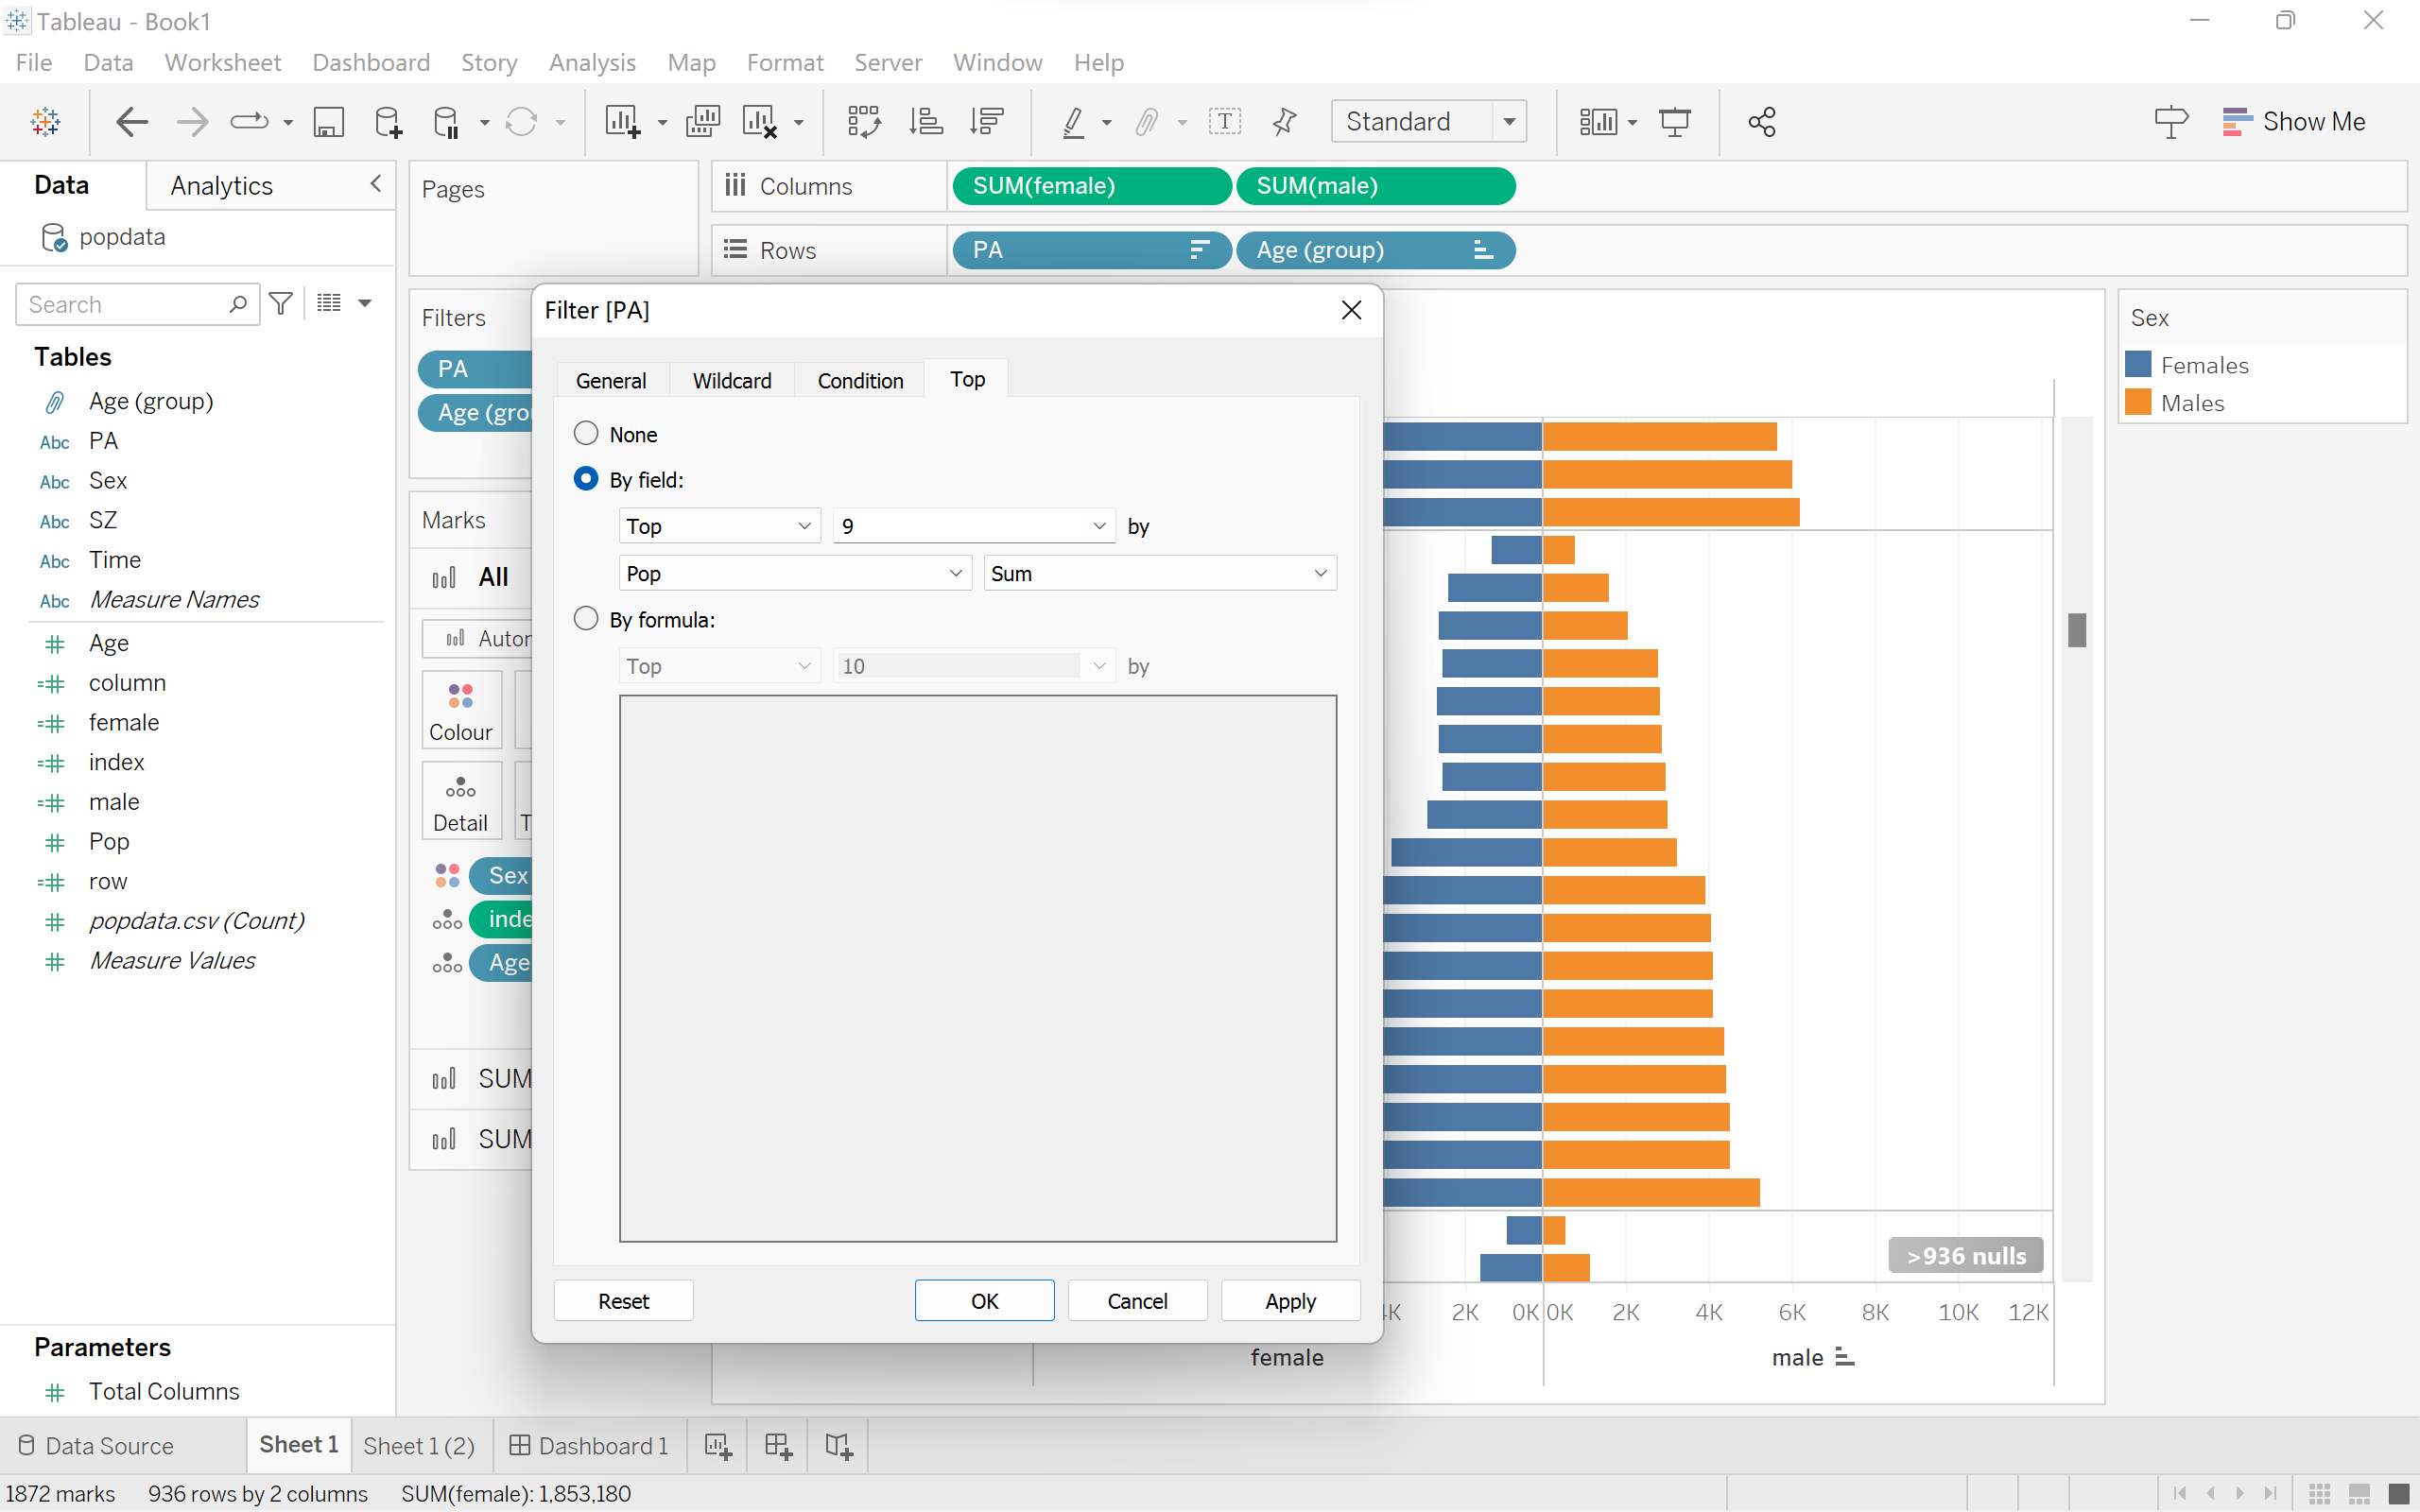Screen dimensions: 2420x1512
Task: Click the Add new data source icon
Action: click(x=388, y=122)
